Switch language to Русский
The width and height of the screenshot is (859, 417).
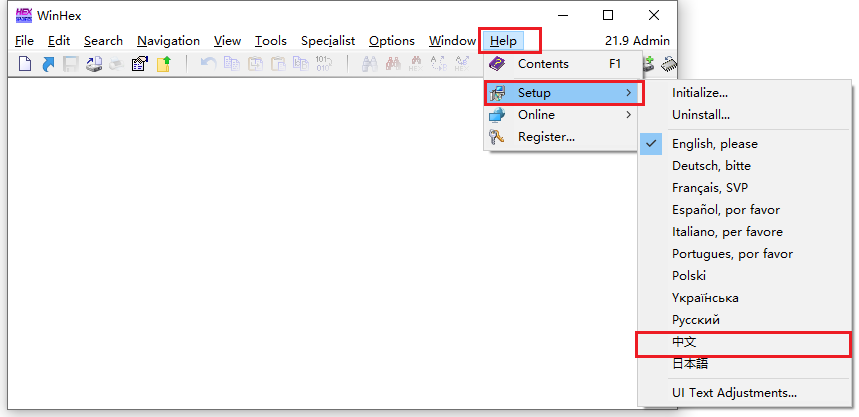click(x=746, y=319)
